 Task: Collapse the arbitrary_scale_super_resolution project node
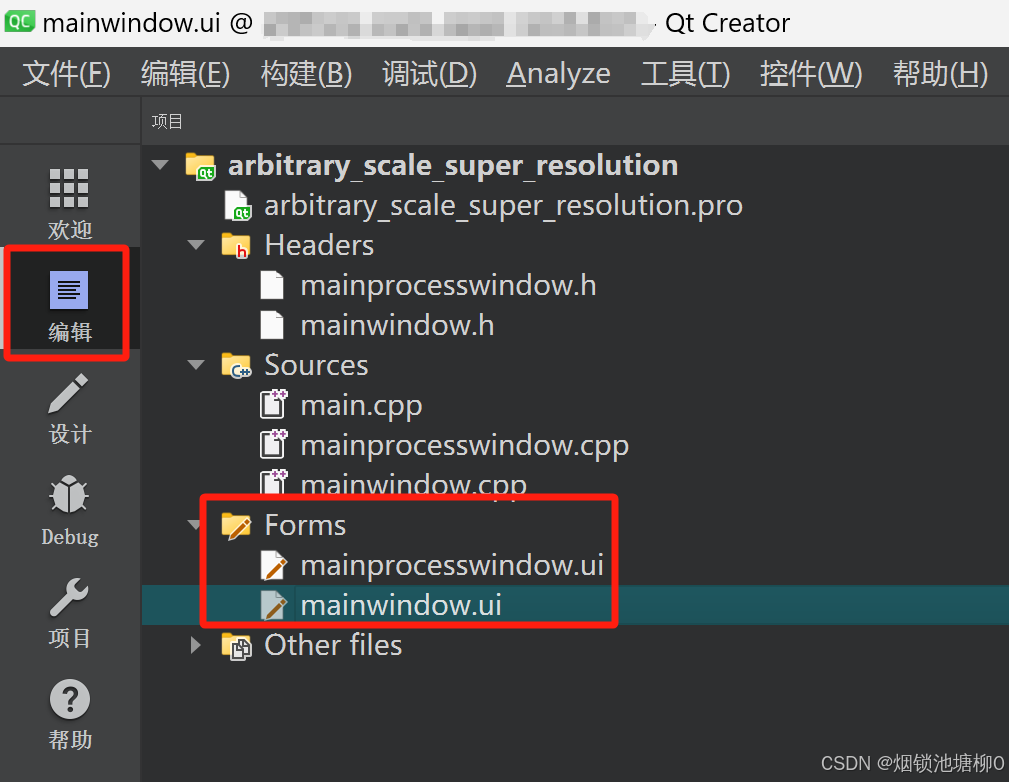[160, 165]
